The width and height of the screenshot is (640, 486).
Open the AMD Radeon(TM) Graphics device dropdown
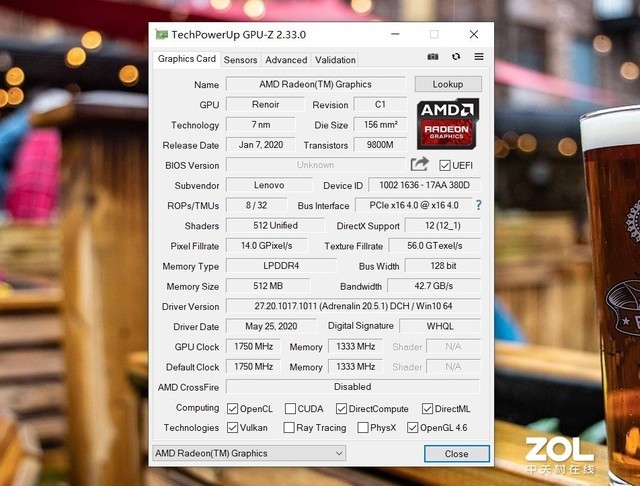click(x=249, y=453)
